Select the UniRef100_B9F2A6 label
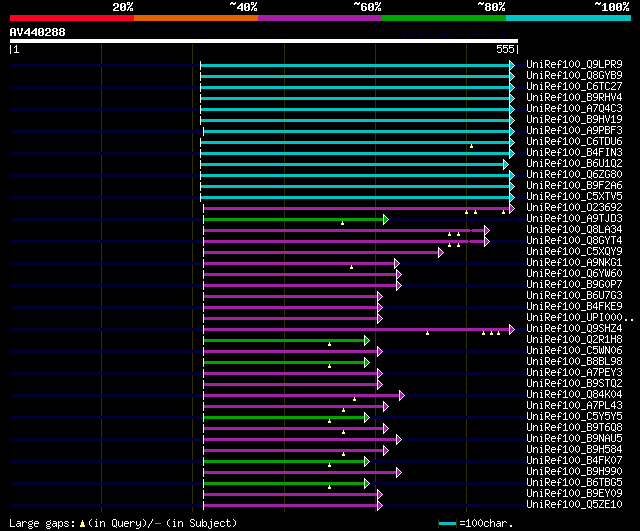 574,186
